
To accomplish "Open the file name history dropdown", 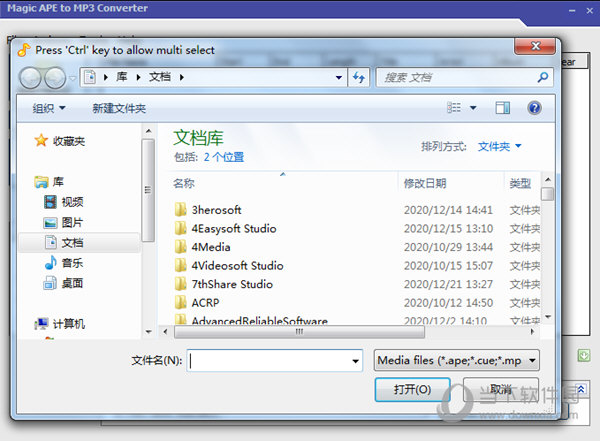I will pyautogui.click(x=355, y=361).
